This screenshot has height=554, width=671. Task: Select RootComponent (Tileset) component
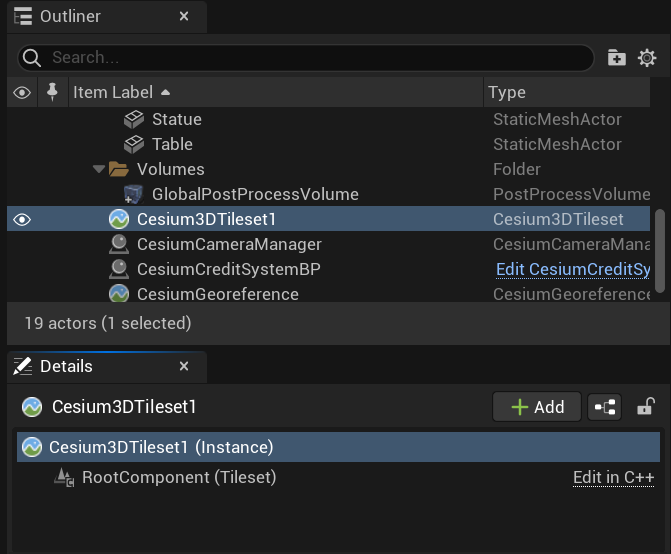(179, 477)
